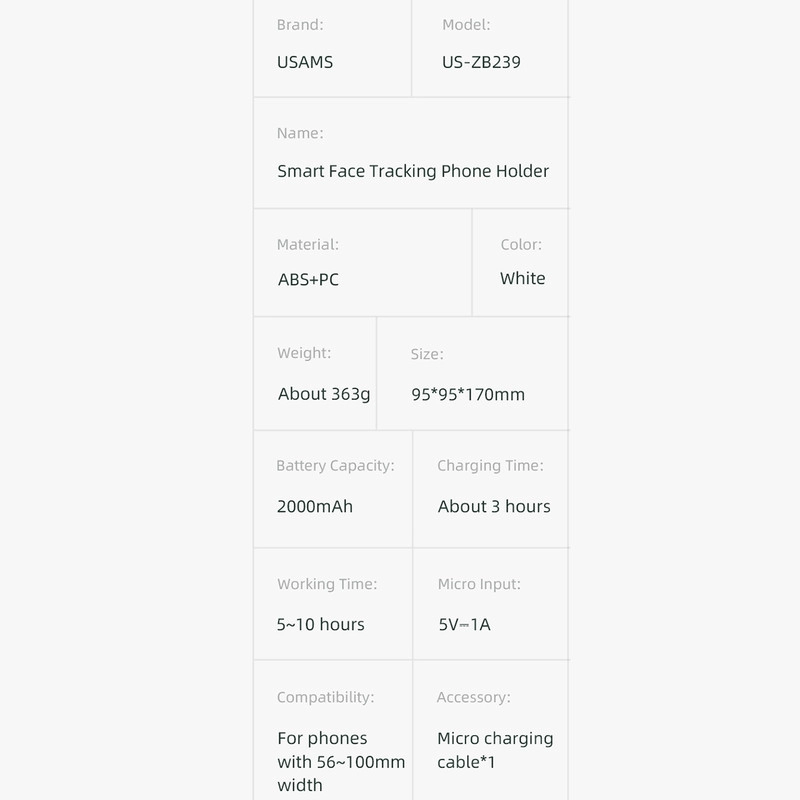Screen dimensions: 800x800
Task: Click the Smart Face Tracking Phone Holder name
Action: (413, 171)
